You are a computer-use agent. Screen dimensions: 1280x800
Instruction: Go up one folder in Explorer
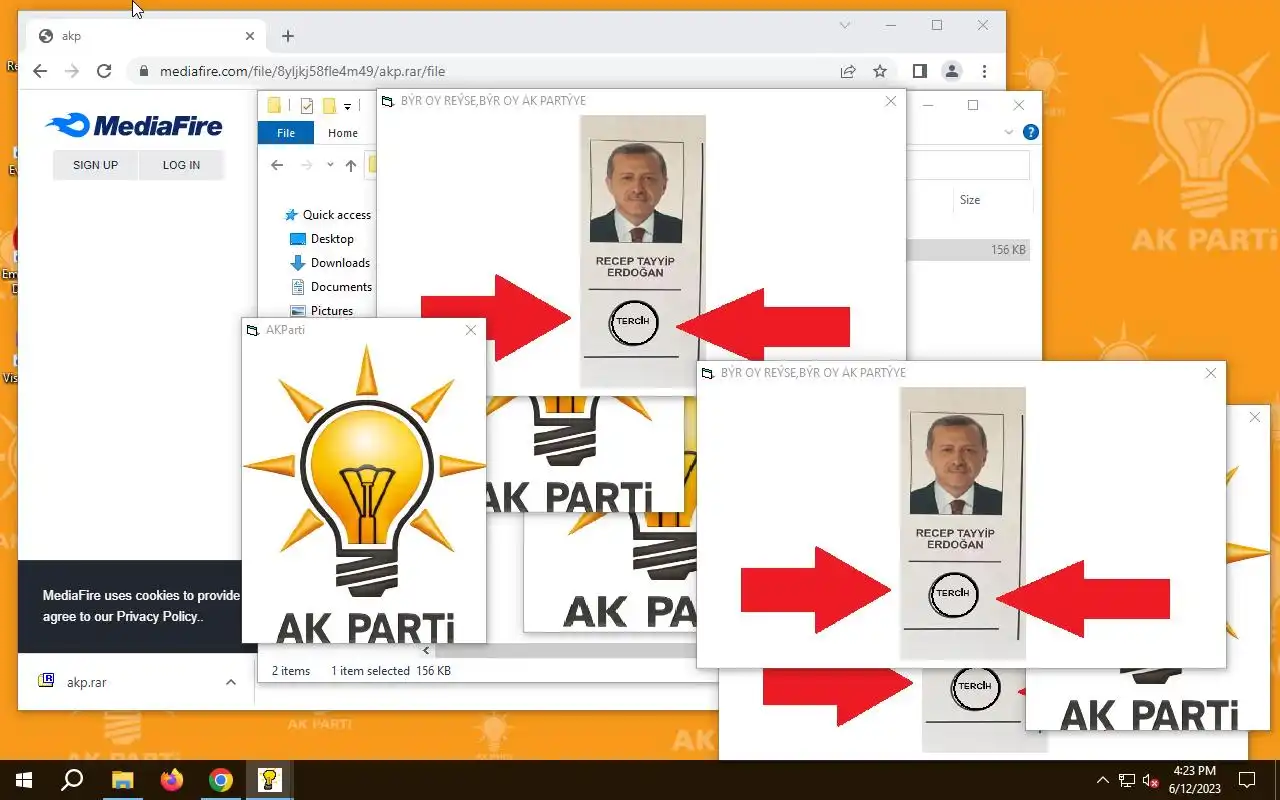point(351,165)
